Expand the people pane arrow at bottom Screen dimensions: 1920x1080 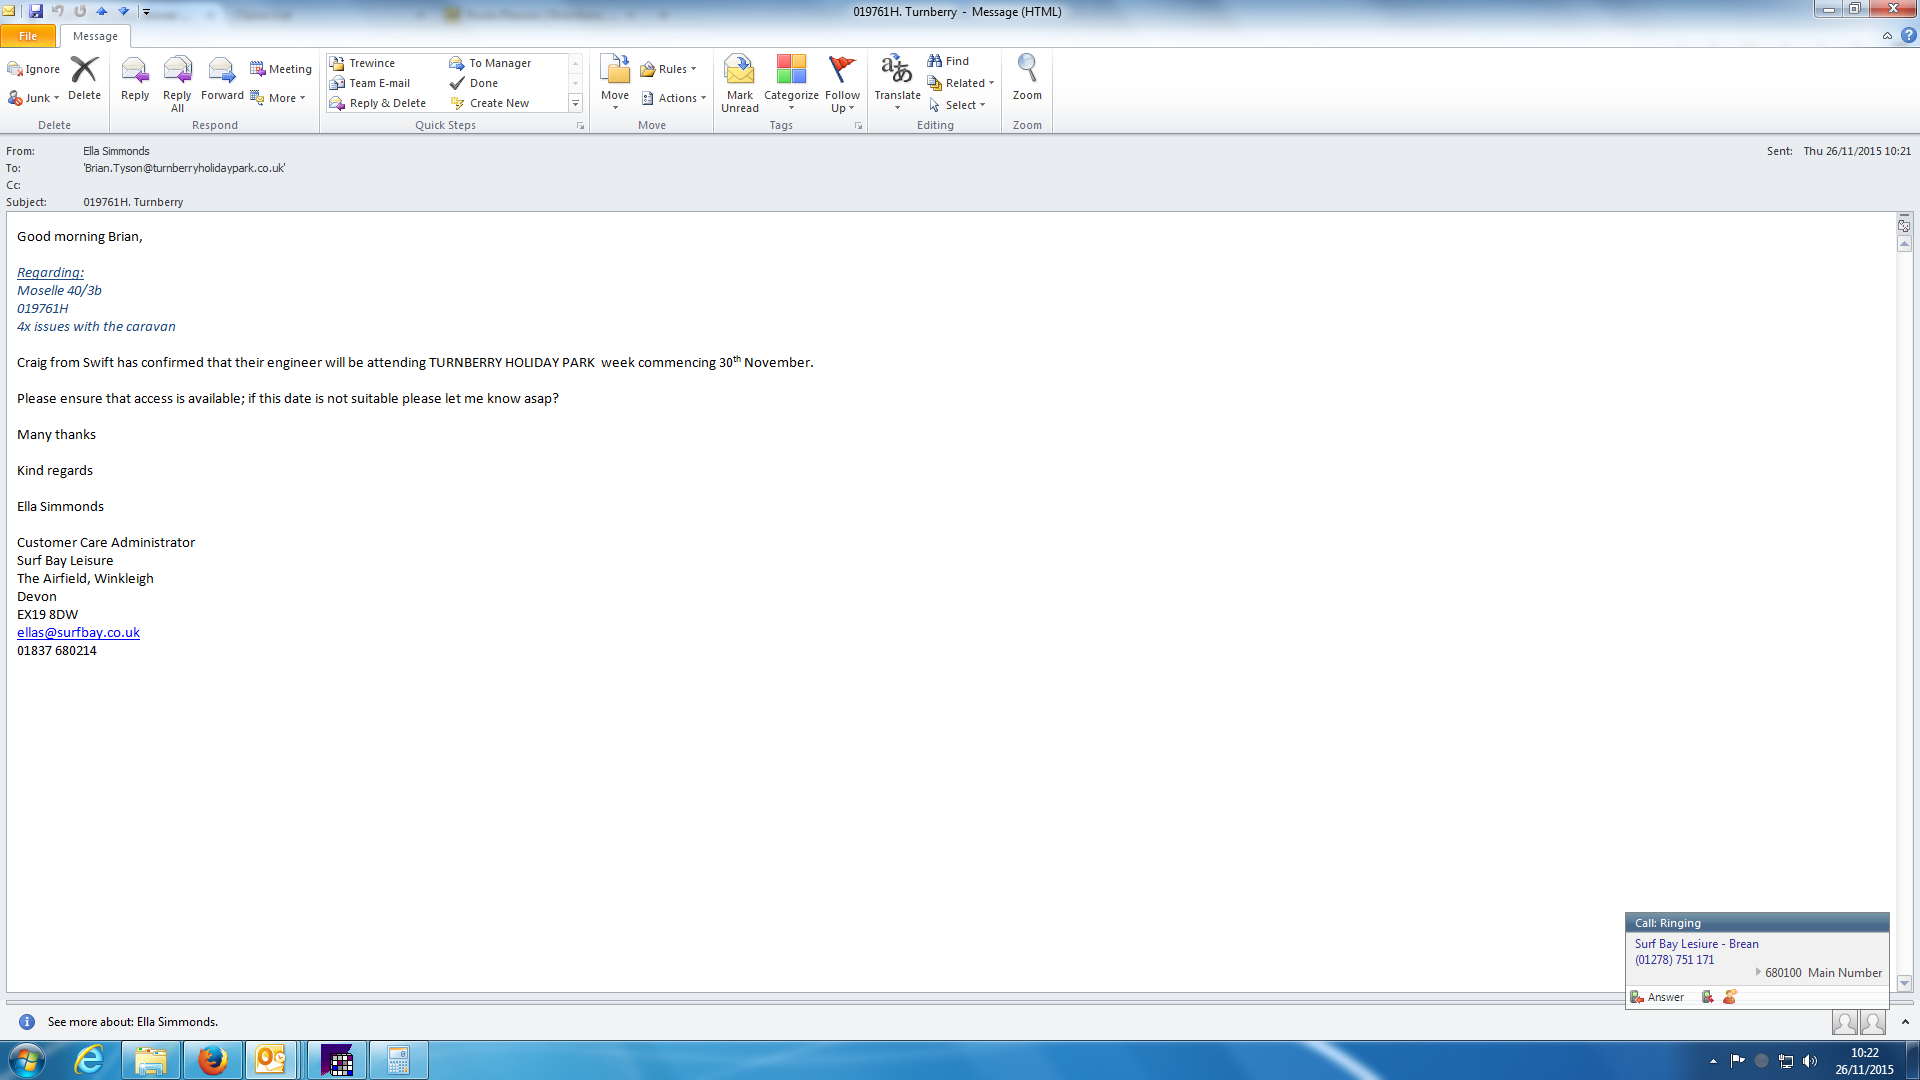click(x=1905, y=1022)
